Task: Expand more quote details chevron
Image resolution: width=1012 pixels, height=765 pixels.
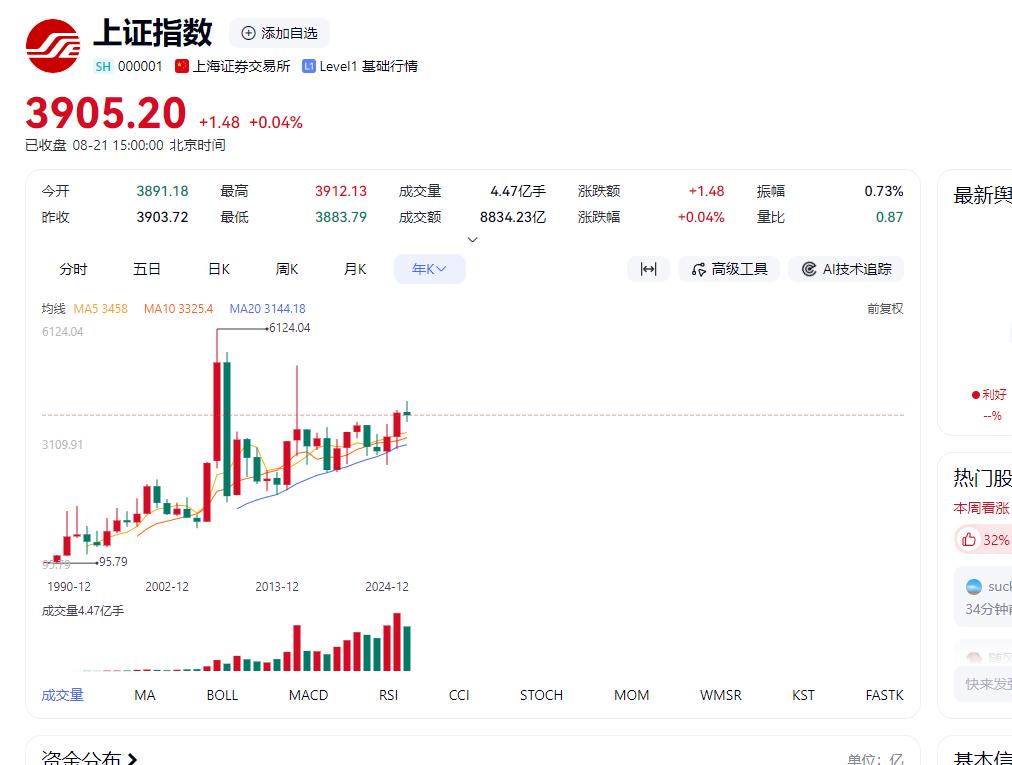Action: point(472,240)
